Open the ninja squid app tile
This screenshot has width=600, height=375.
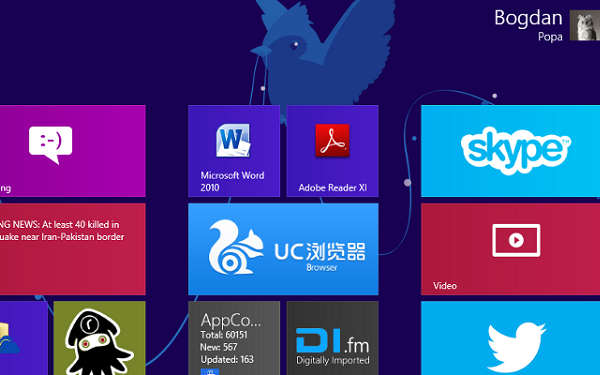(99, 338)
